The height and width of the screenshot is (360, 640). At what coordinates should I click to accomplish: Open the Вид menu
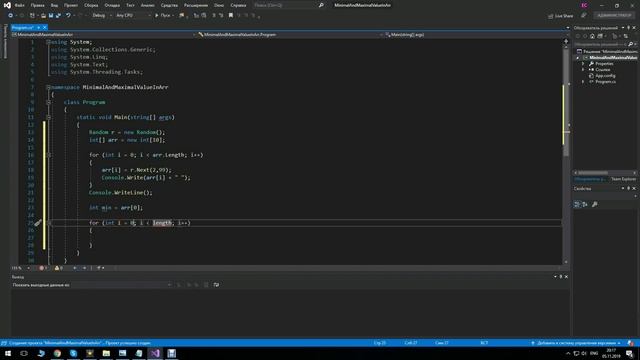(x=54, y=5)
